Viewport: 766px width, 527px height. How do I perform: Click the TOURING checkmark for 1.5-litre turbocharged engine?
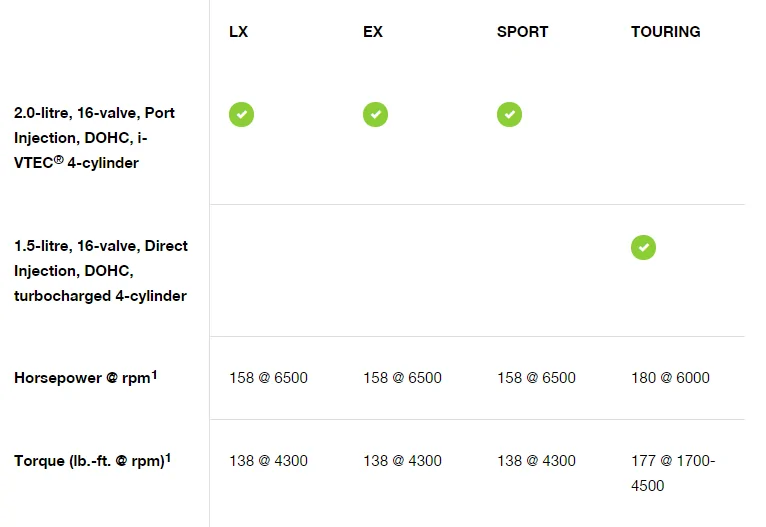pos(643,246)
